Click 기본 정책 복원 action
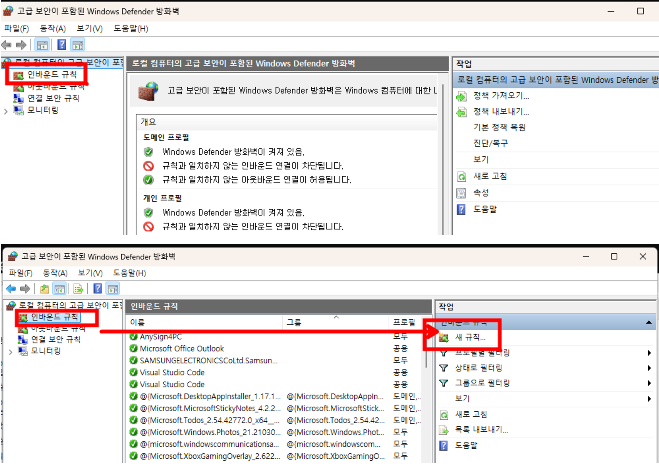Screen dimensions: 659x467 click(x=499, y=127)
